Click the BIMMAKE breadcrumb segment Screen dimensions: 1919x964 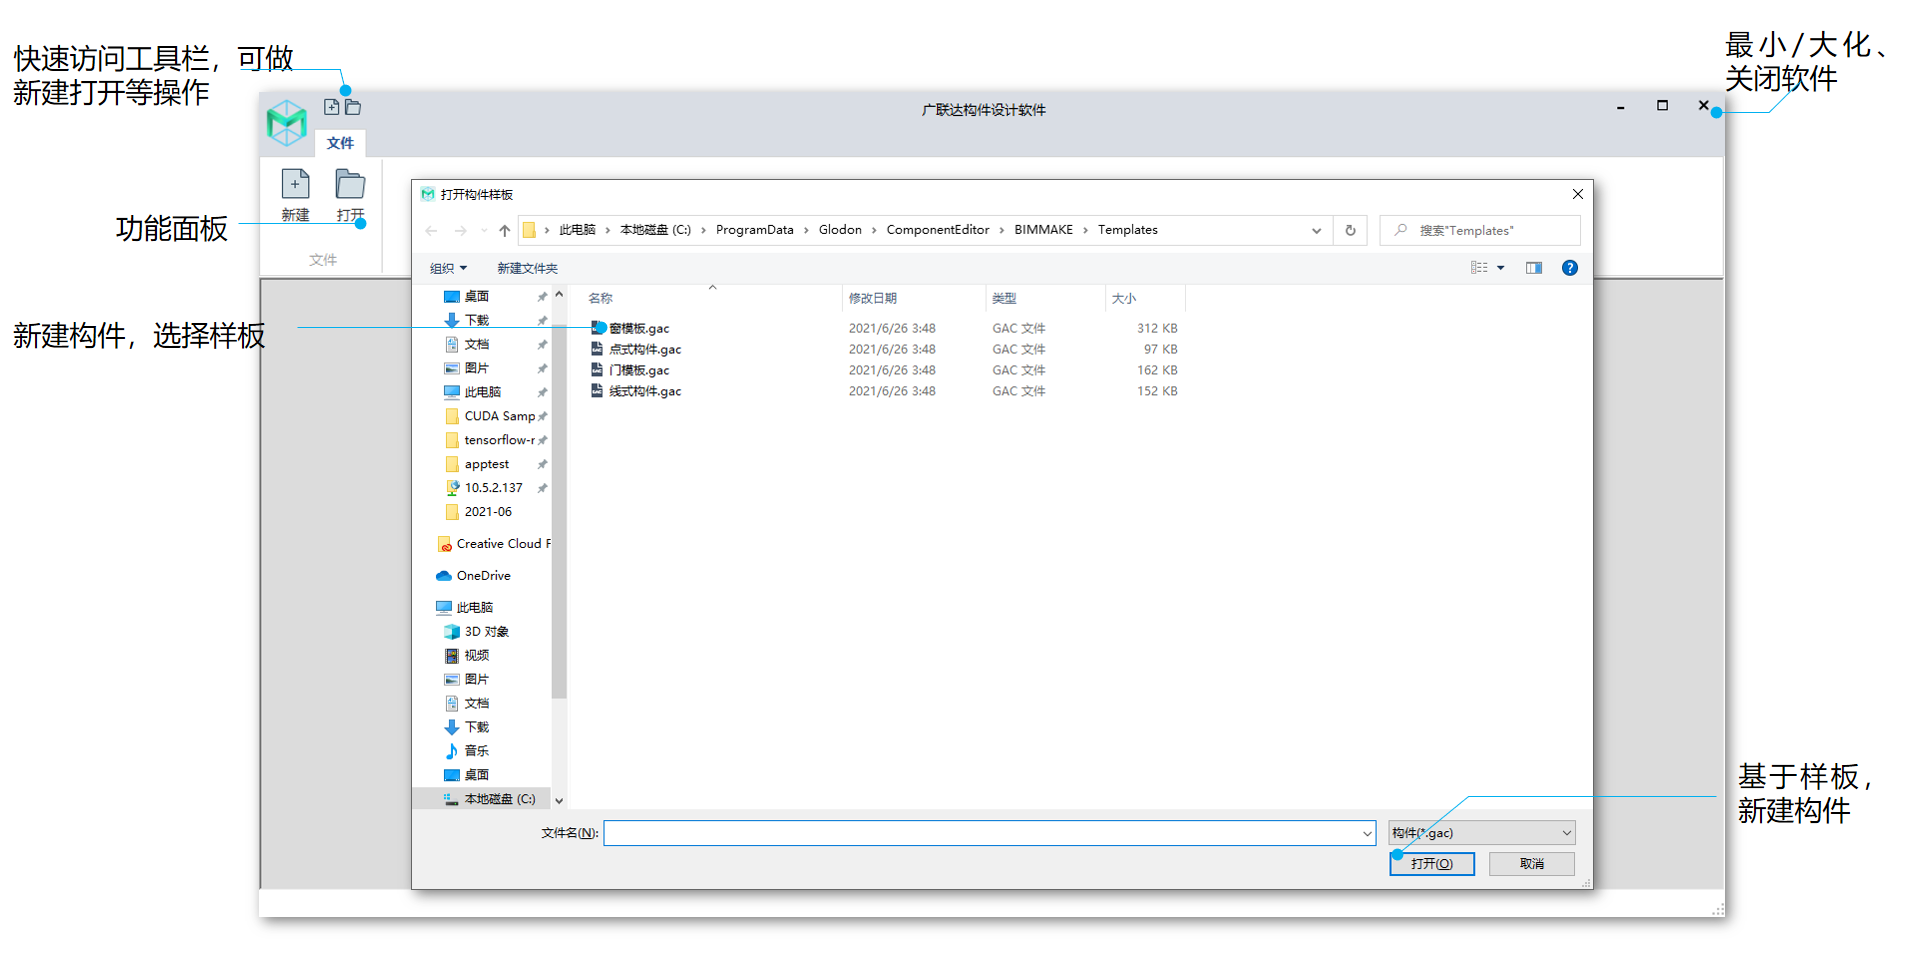click(1043, 230)
